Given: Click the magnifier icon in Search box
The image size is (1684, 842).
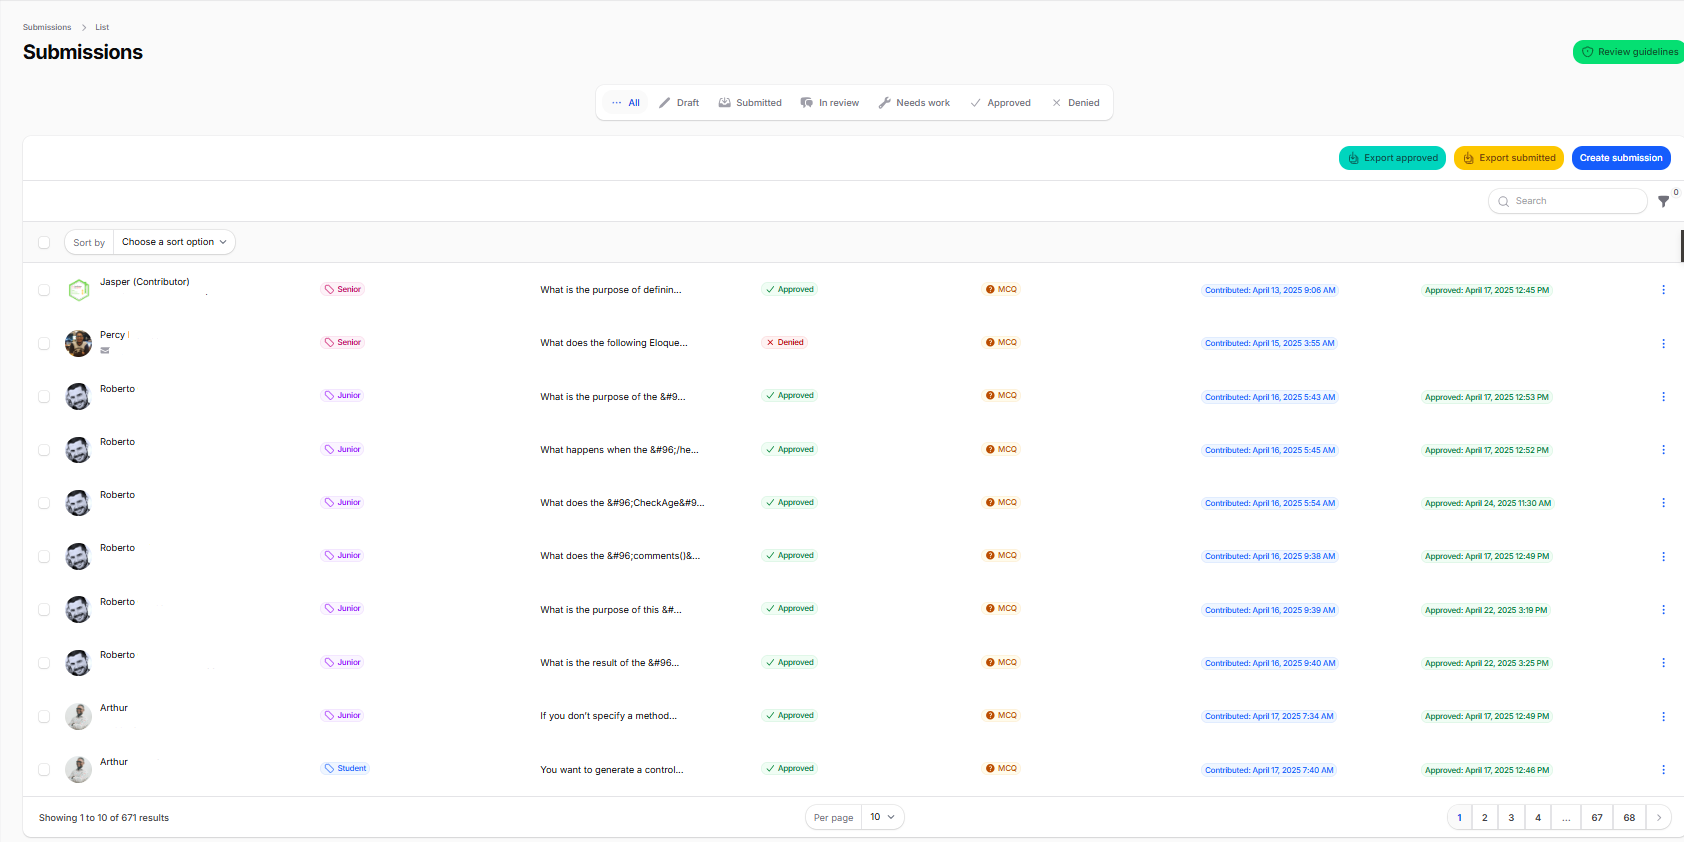Looking at the screenshot, I should (1503, 201).
